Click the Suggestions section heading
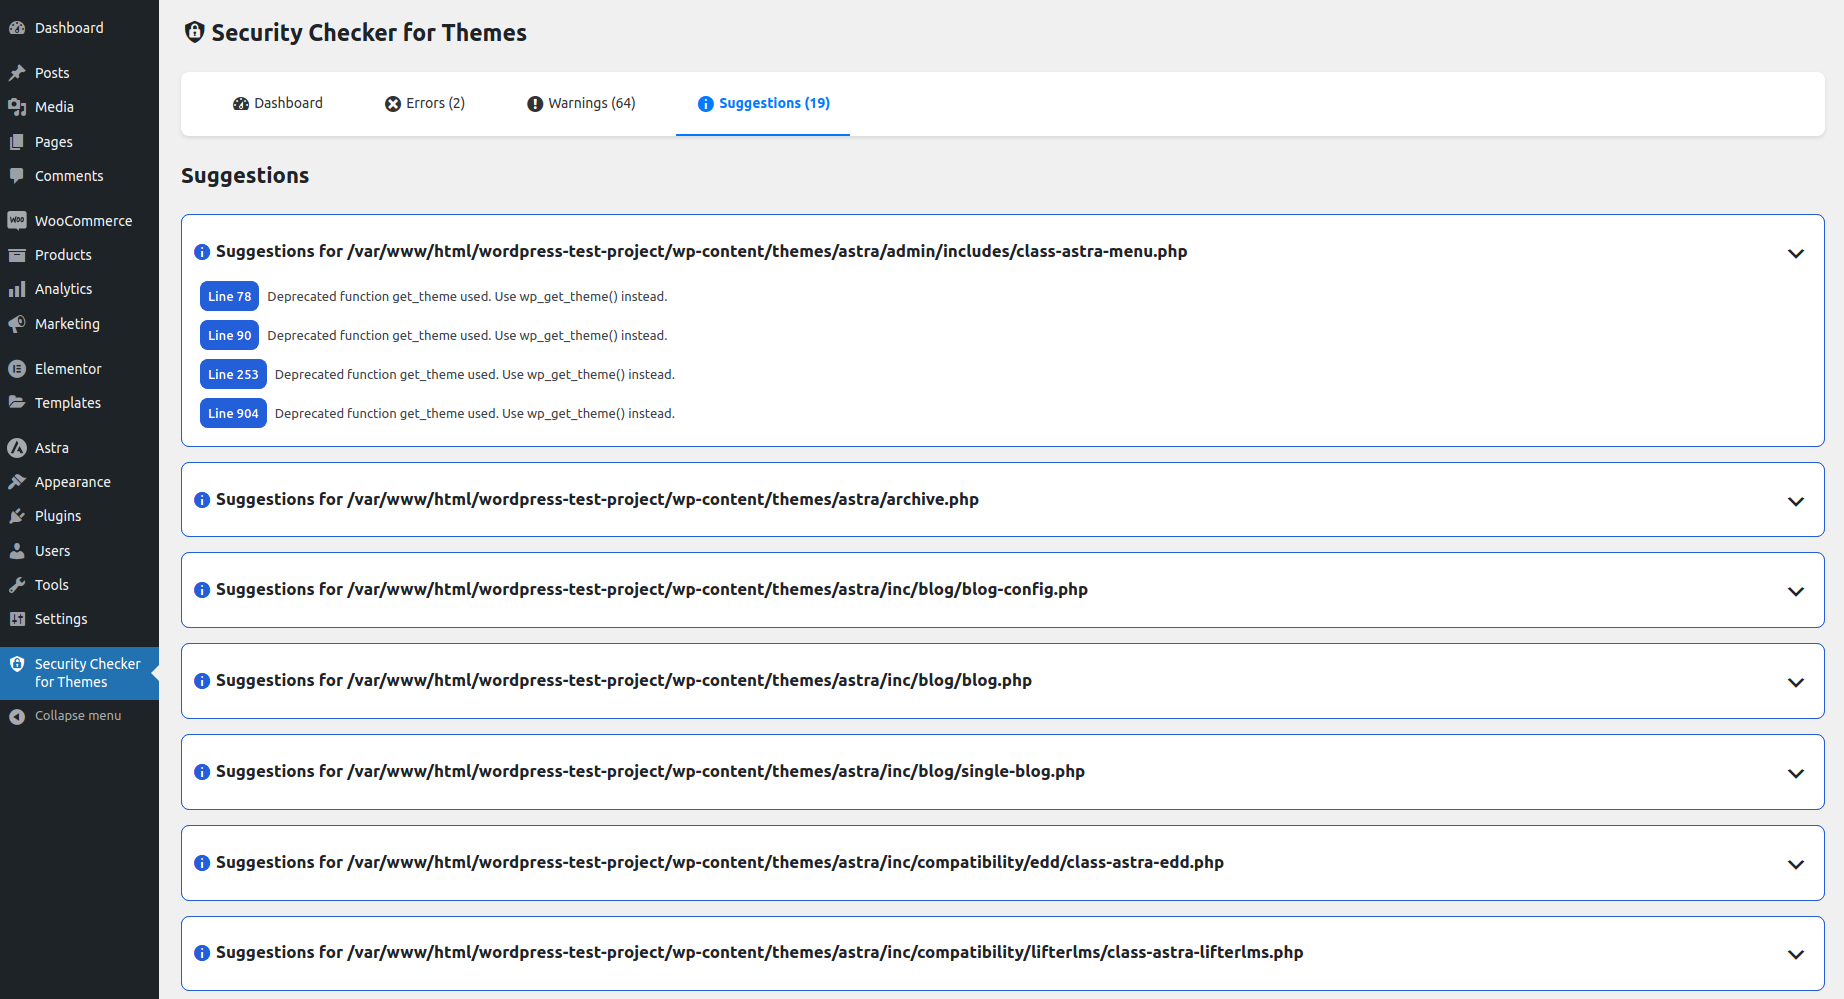This screenshot has width=1844, height=999. [x=245, y=176]
